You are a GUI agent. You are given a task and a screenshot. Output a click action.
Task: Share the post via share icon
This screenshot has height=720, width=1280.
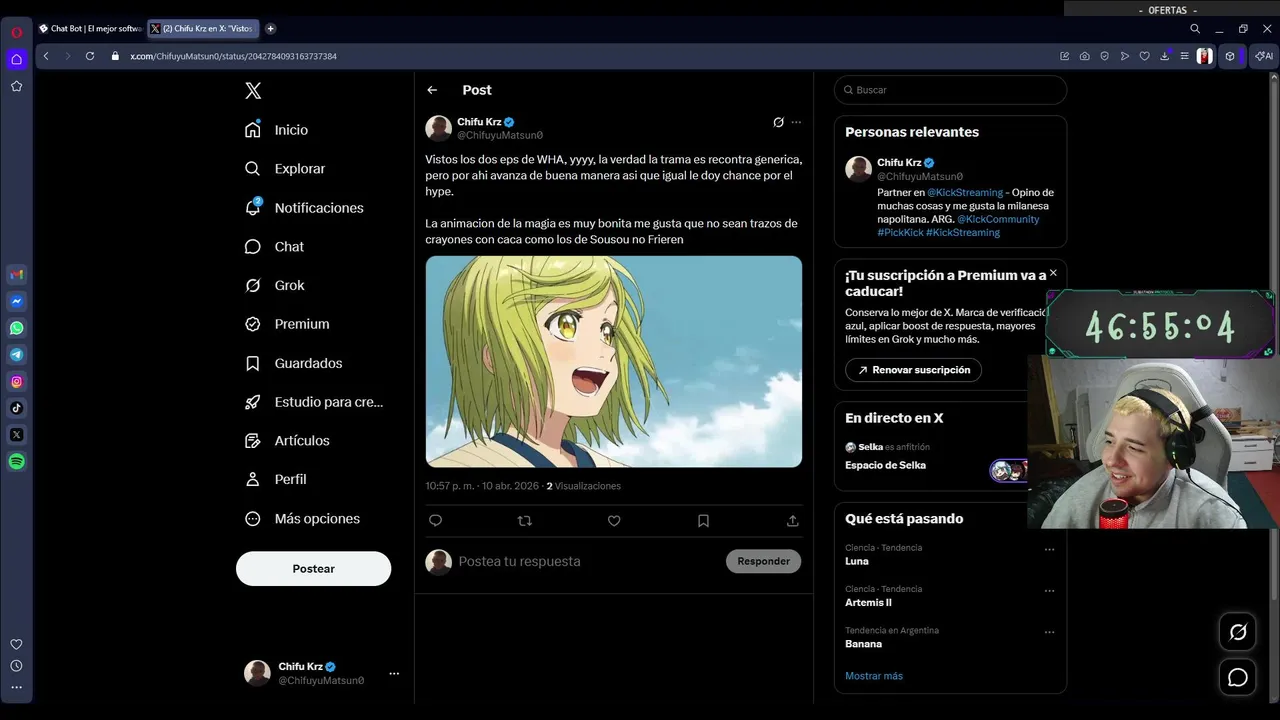(x=793, y=521)
